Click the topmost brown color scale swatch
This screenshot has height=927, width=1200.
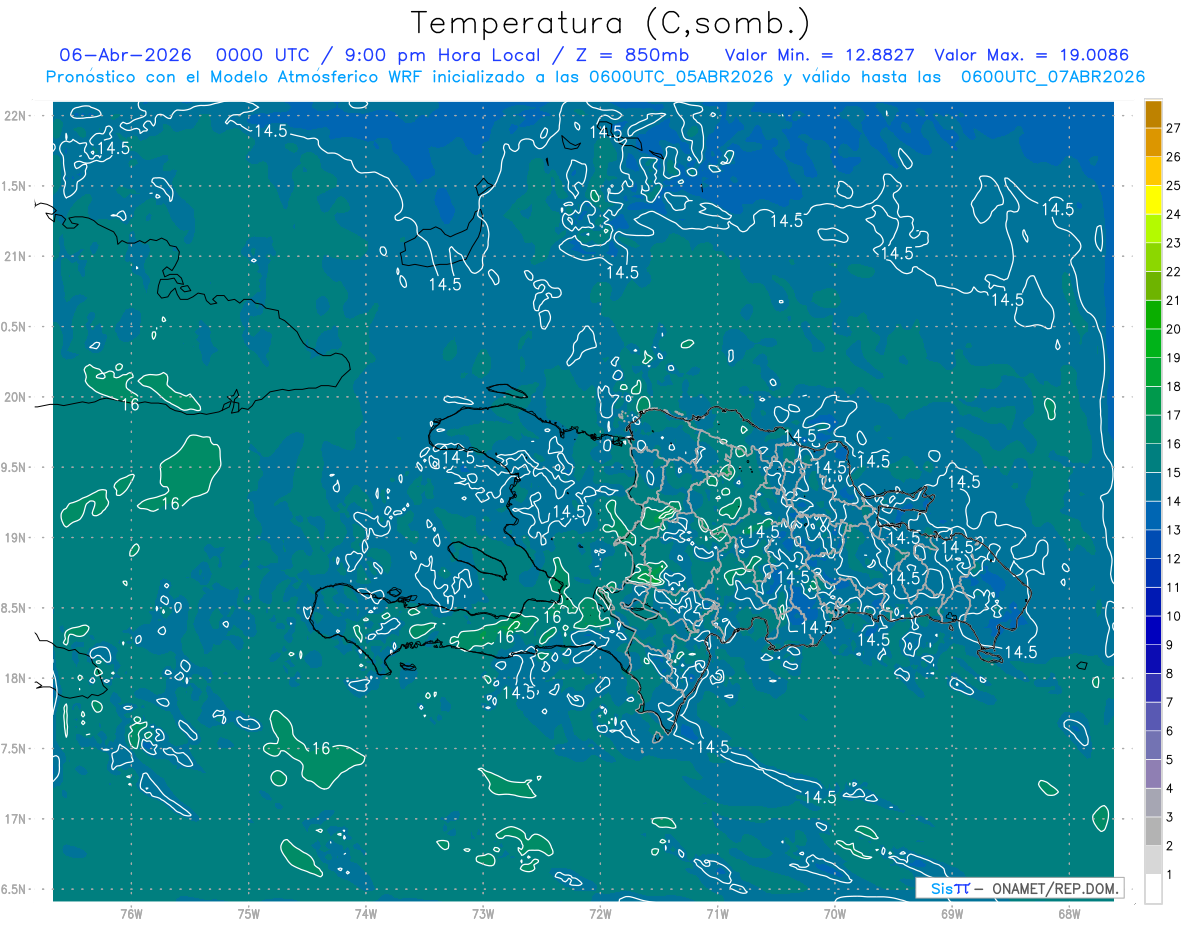(1153, 114)
